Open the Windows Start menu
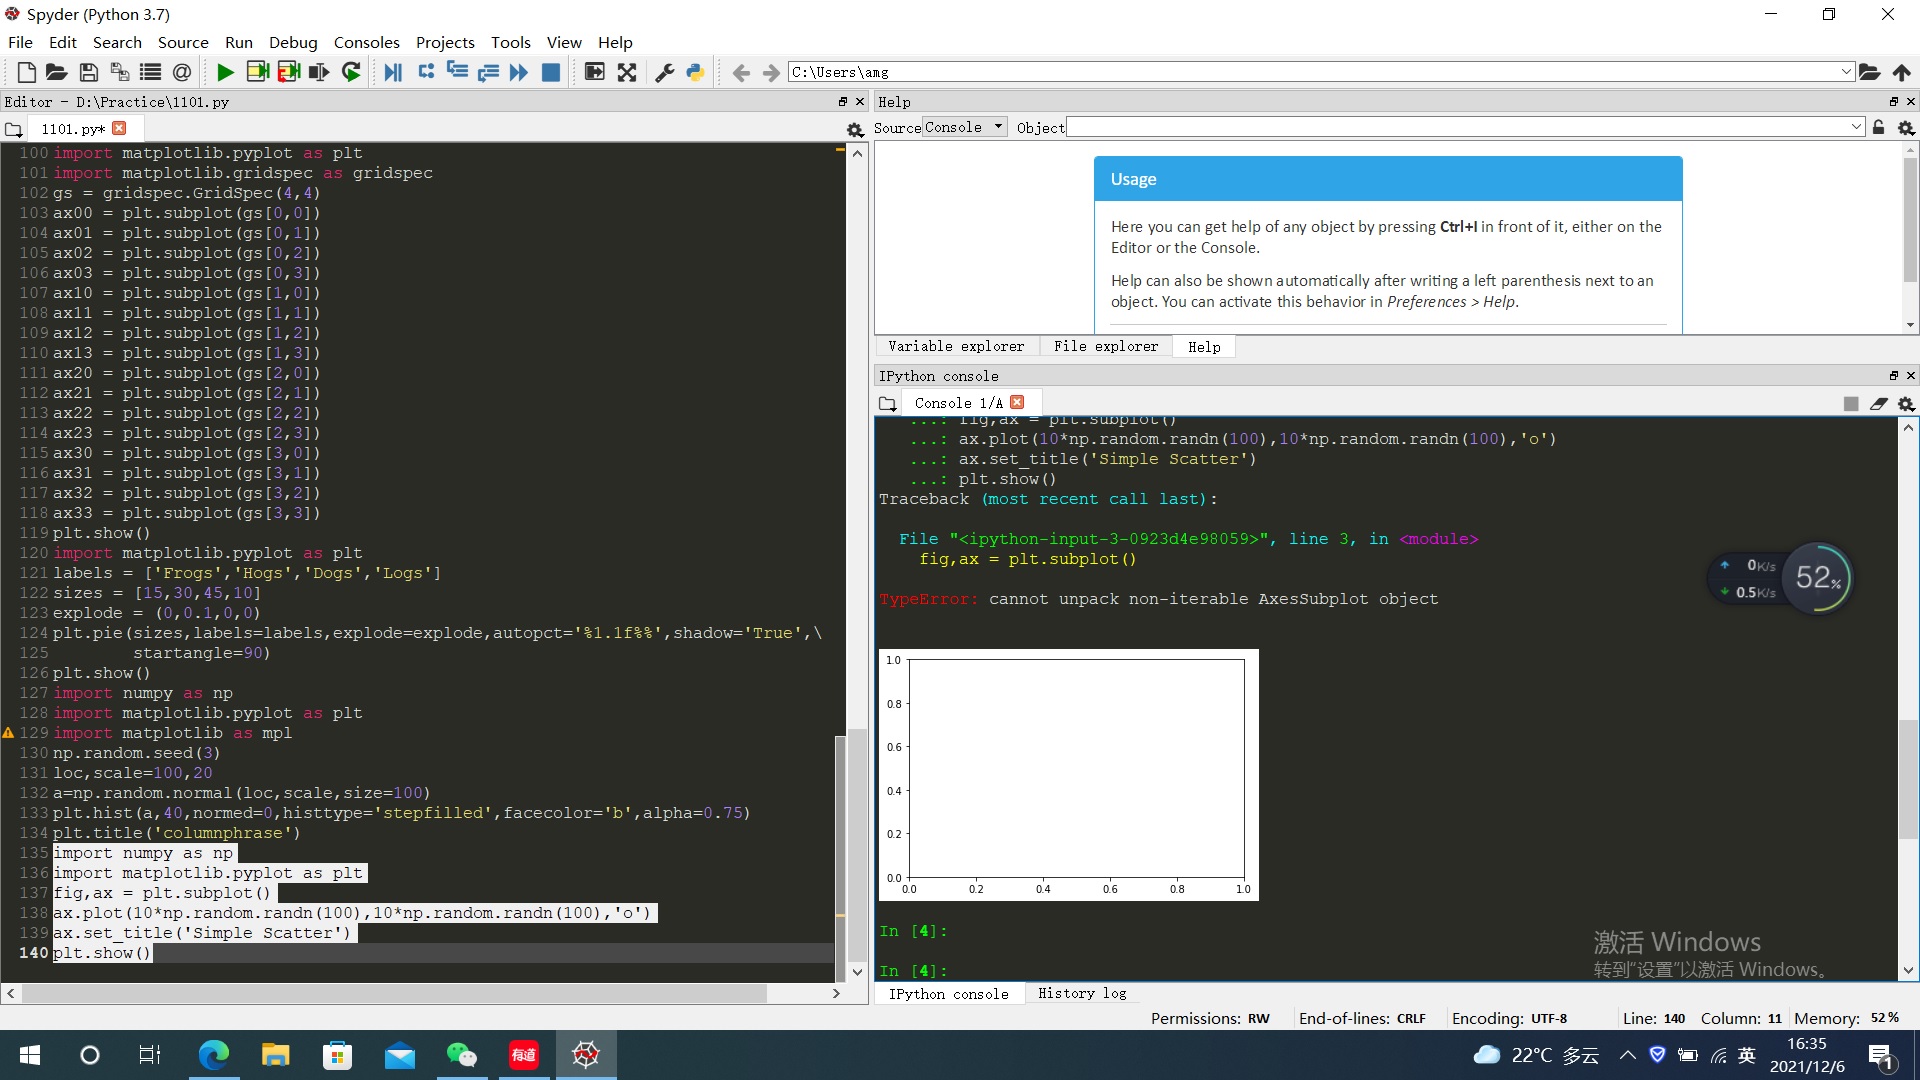Viewport: 1920px width, 1080px height. 30,1055
